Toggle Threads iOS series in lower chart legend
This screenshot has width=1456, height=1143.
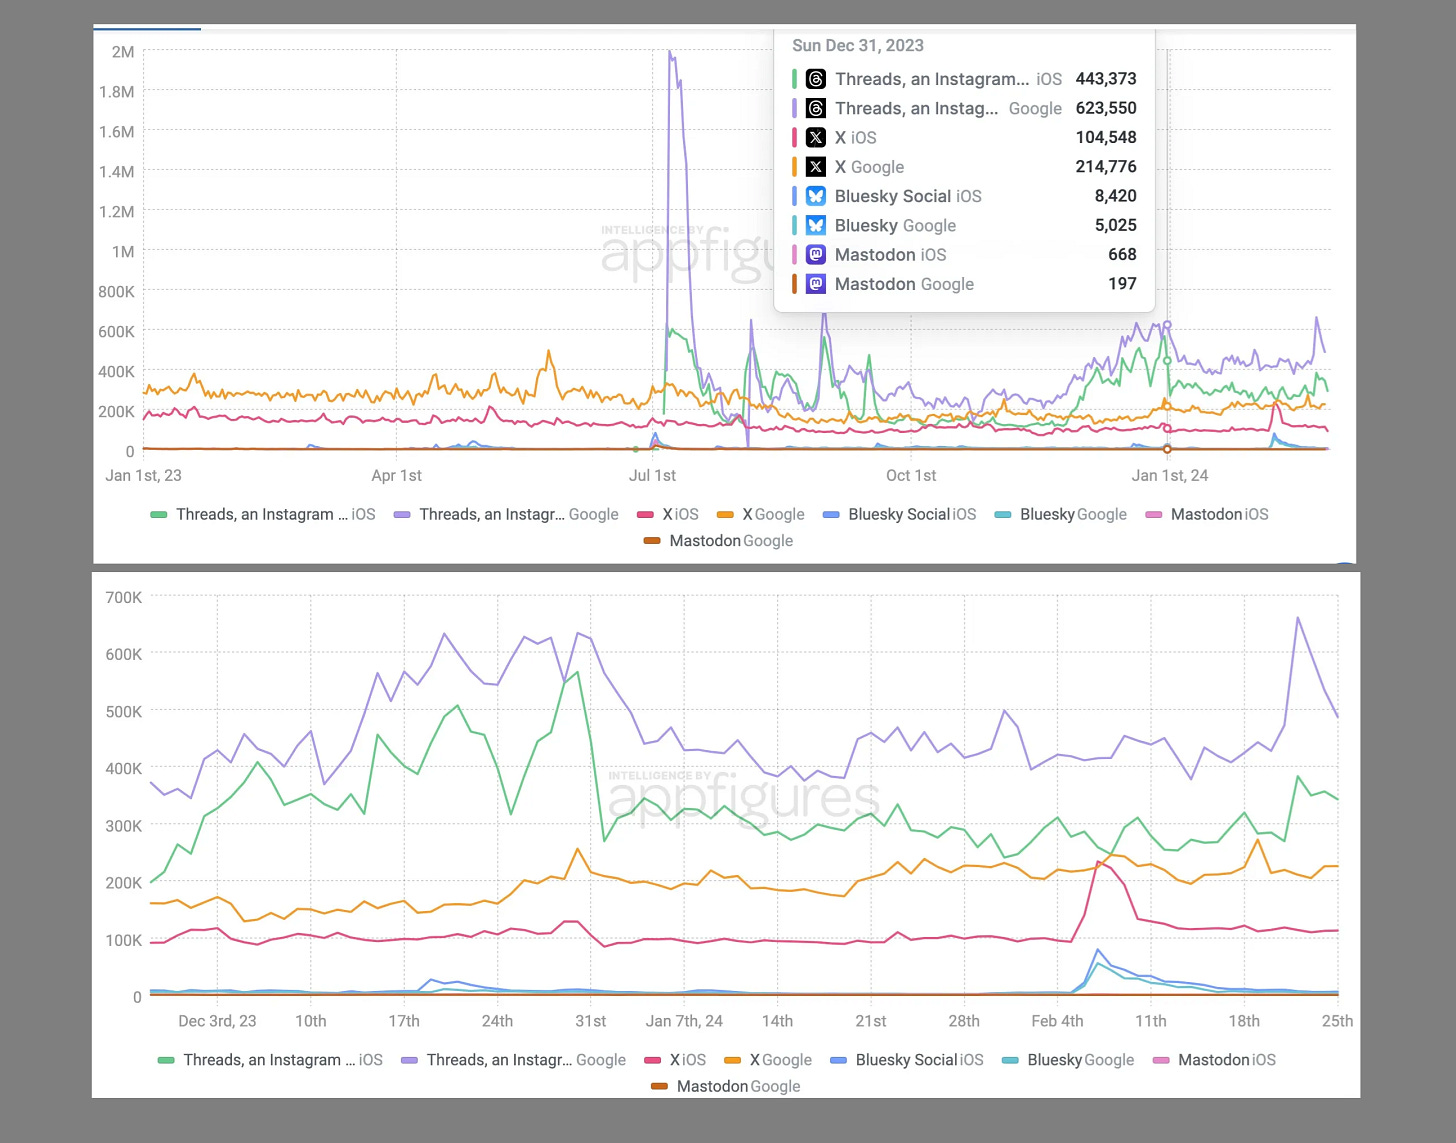270,1060
